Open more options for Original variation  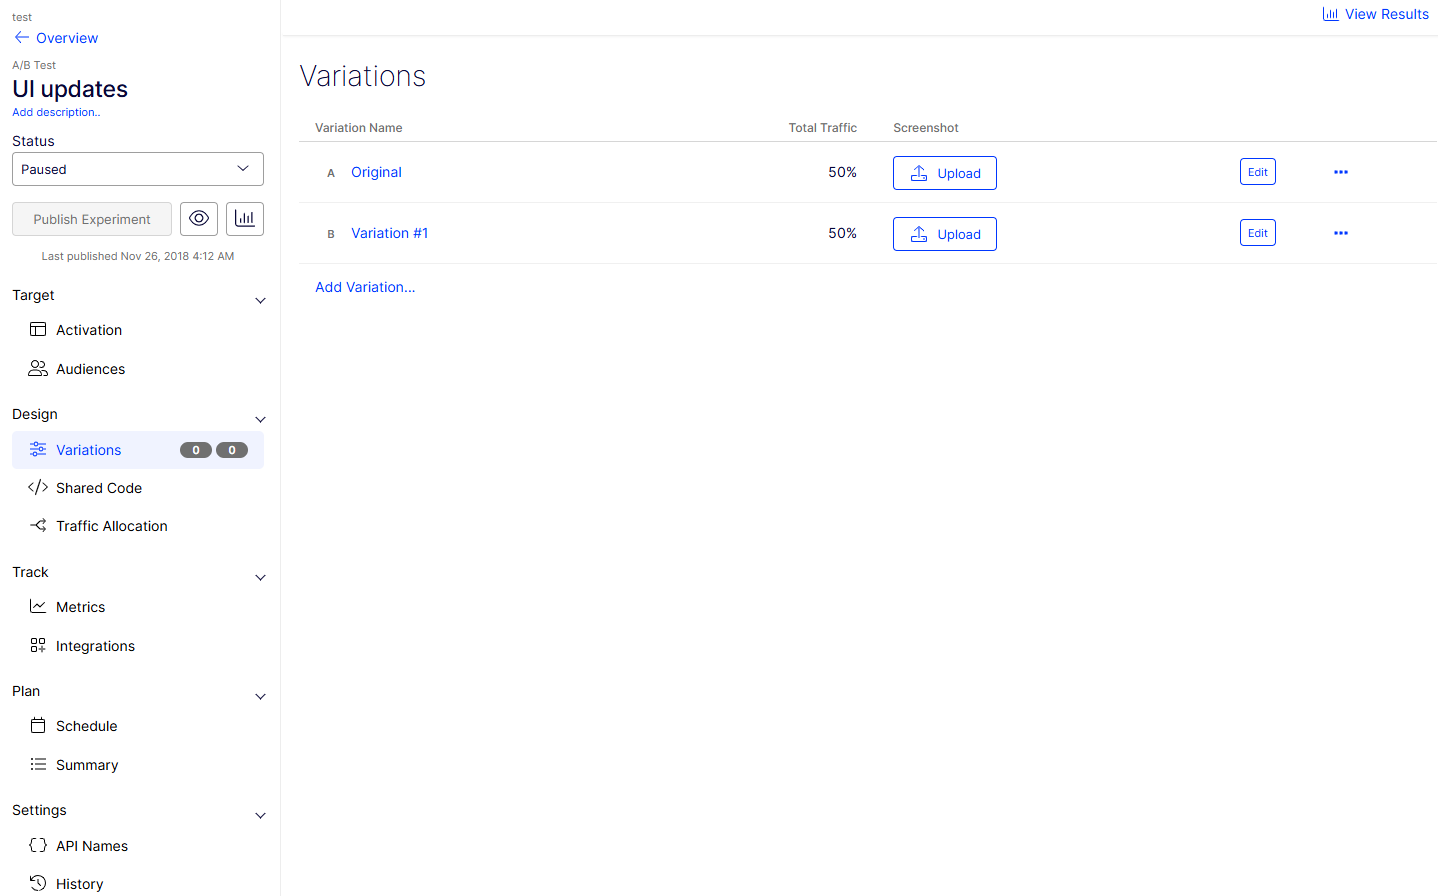point(1340,172)
